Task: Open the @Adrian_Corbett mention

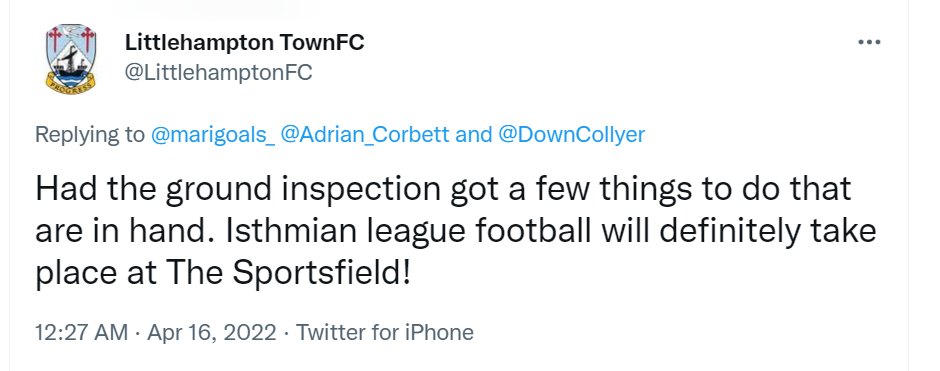Action: pyautogui.click(x=364, y=134)
